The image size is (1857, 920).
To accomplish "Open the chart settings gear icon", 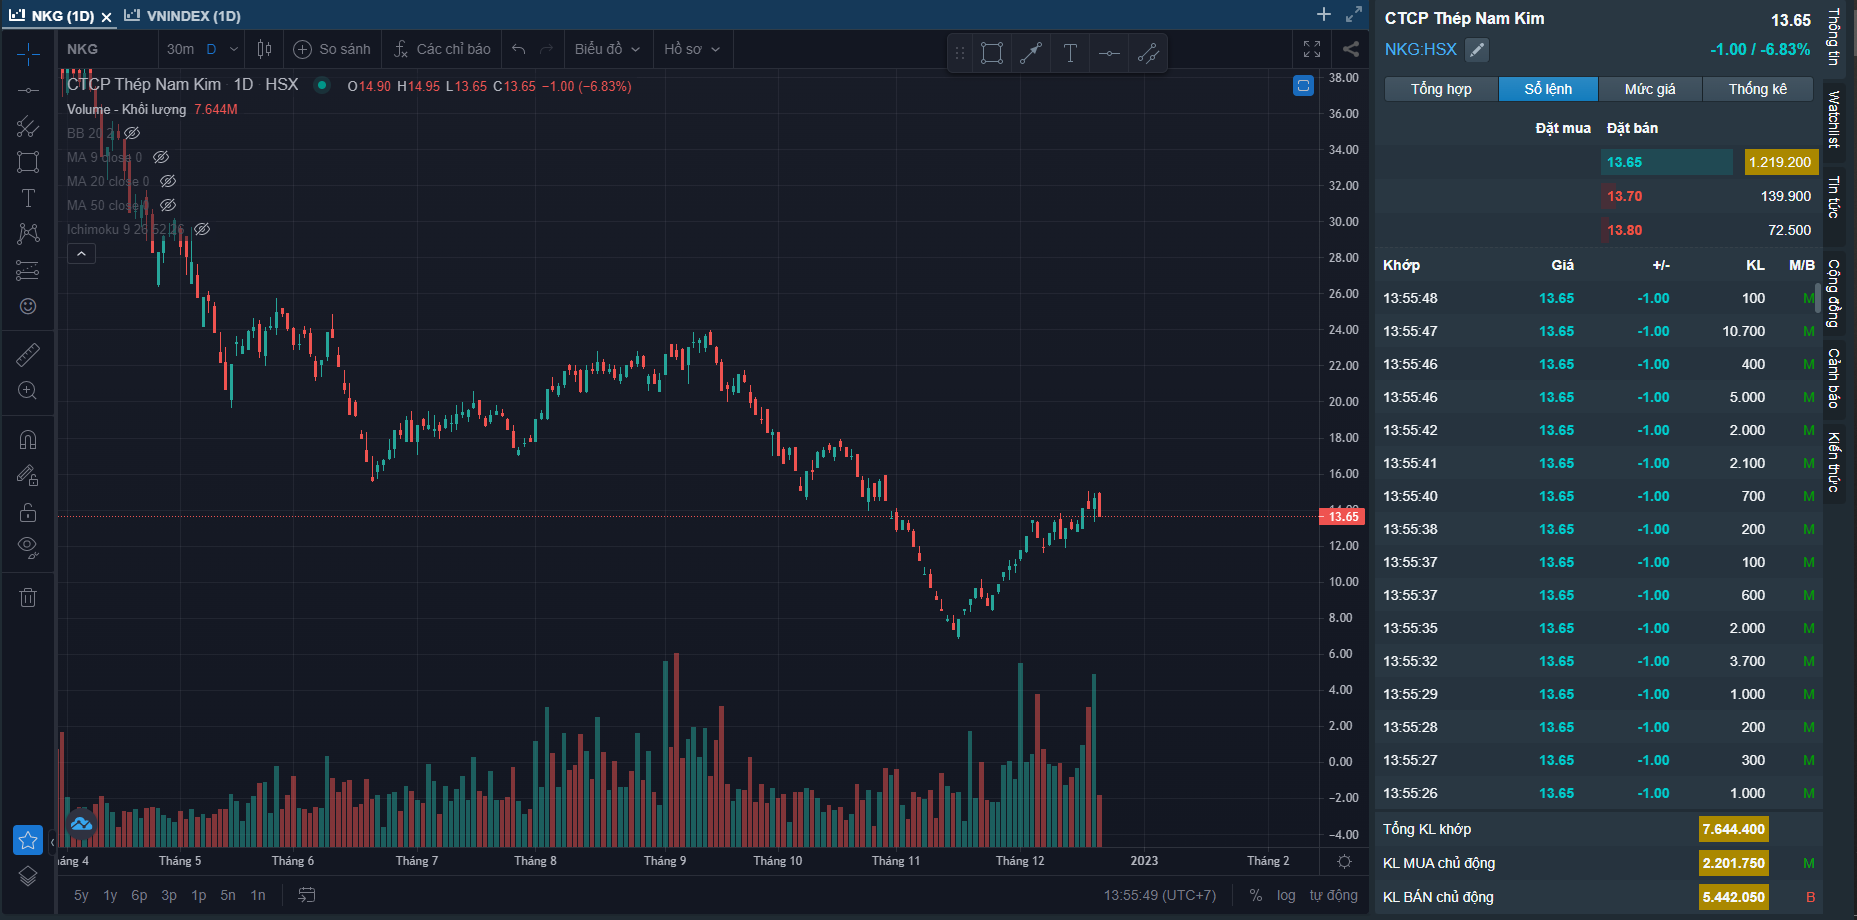I will (x=1344, y=861).
